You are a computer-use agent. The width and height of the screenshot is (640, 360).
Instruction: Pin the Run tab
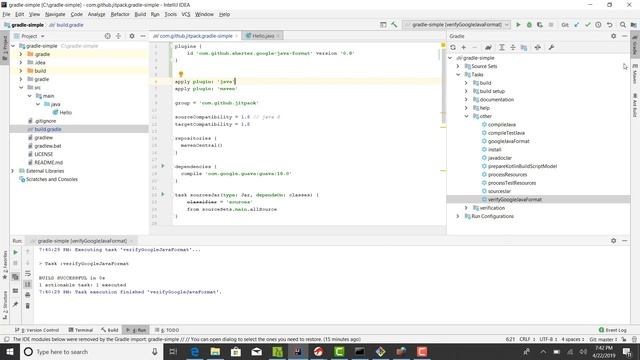point(16,304)
